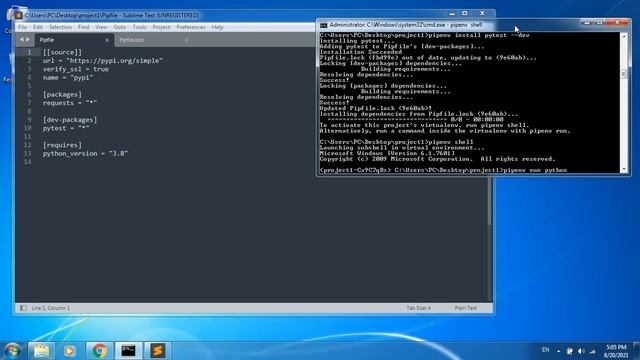Open the Preferences menu
Viewport: 640px width, 360px height.
click(x=191, y=27)
